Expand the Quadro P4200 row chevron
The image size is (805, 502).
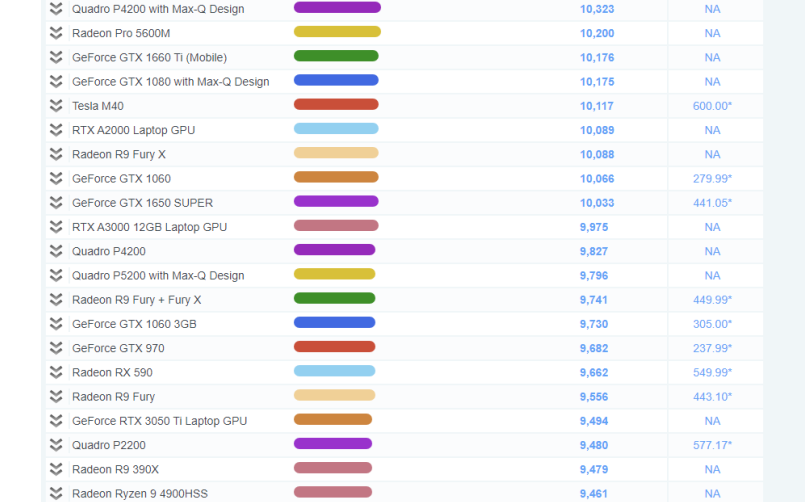pyautogui.click(x=56, y=251)
